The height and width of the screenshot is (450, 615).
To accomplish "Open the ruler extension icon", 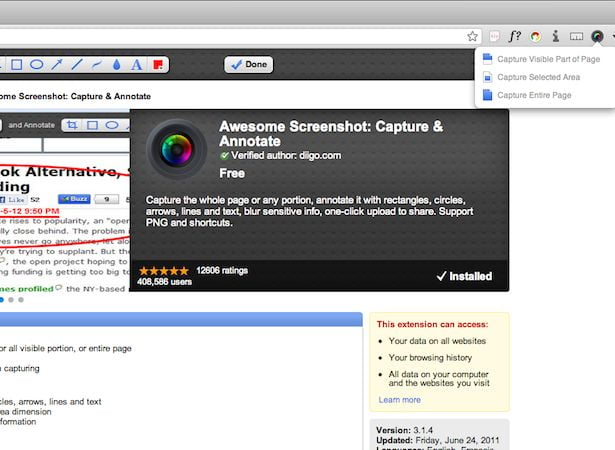I will (x=576, y=36).
